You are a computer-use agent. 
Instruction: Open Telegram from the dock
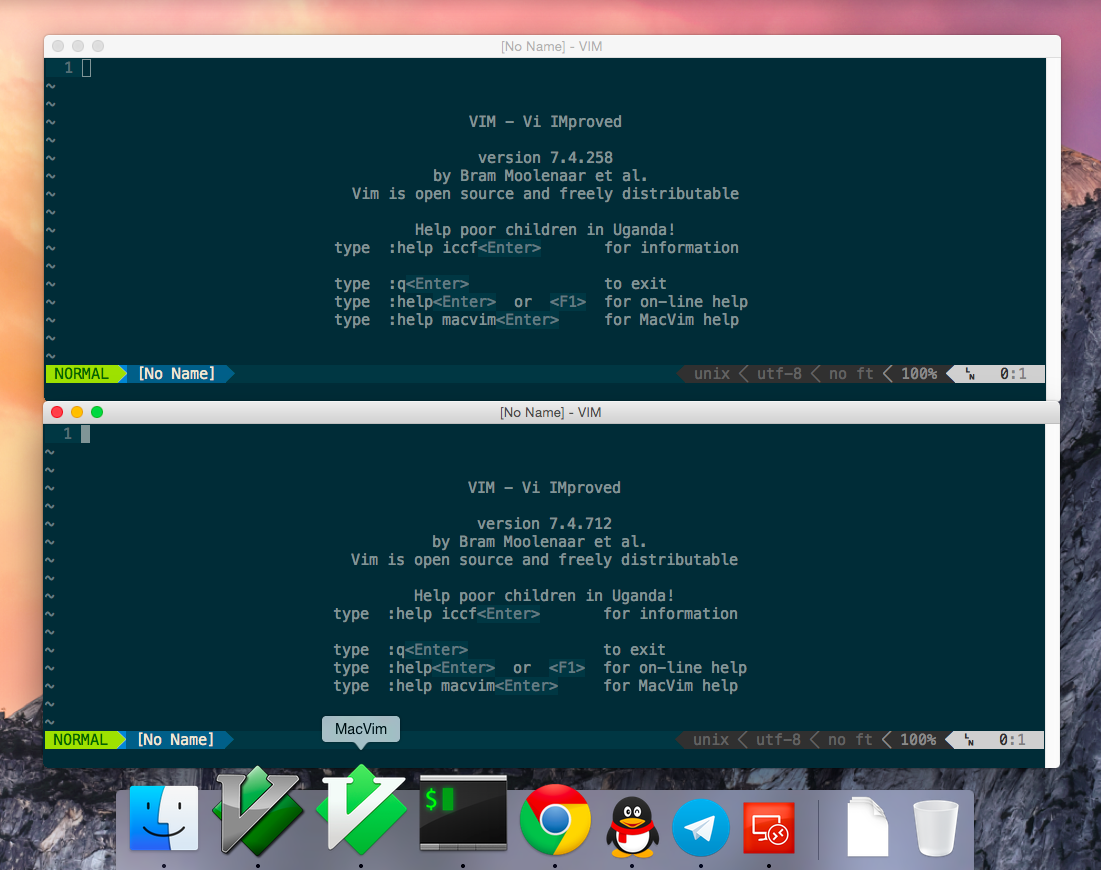(700, 828)
